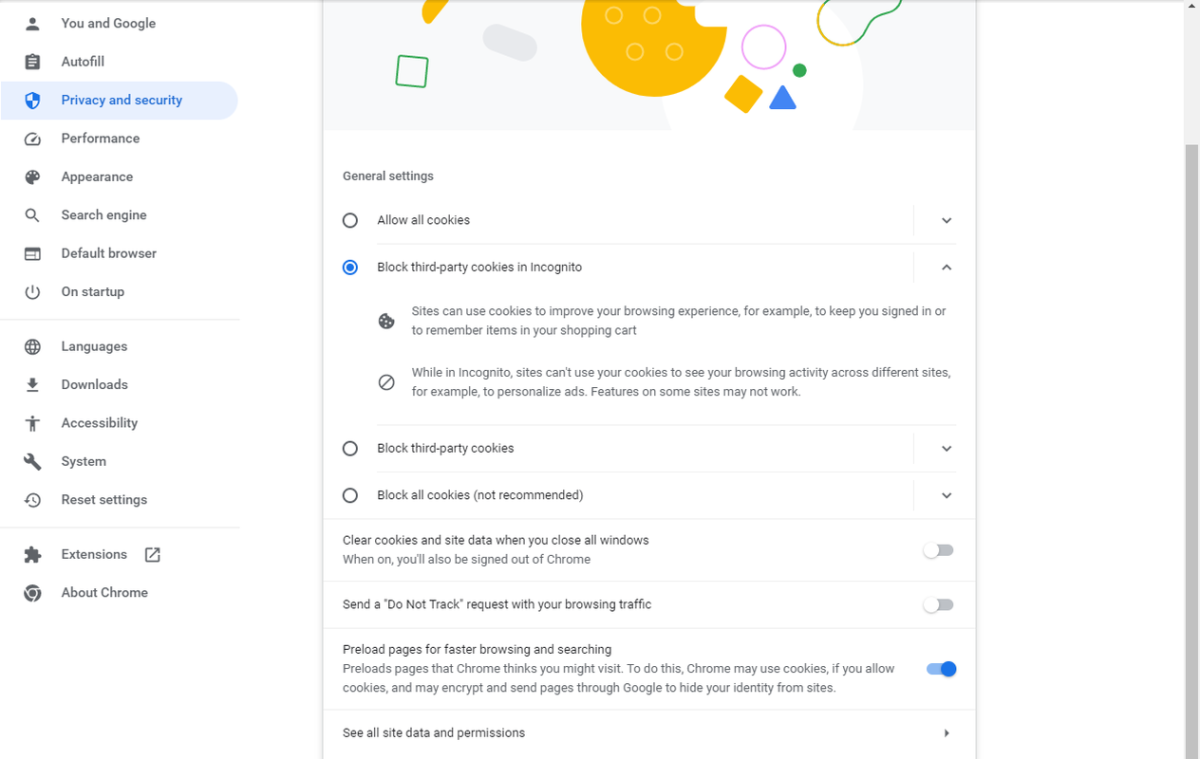Screen dimensions: 1200x759
Task: Click the Extensions puzzle piece icon
Action: tap(33, 555)
